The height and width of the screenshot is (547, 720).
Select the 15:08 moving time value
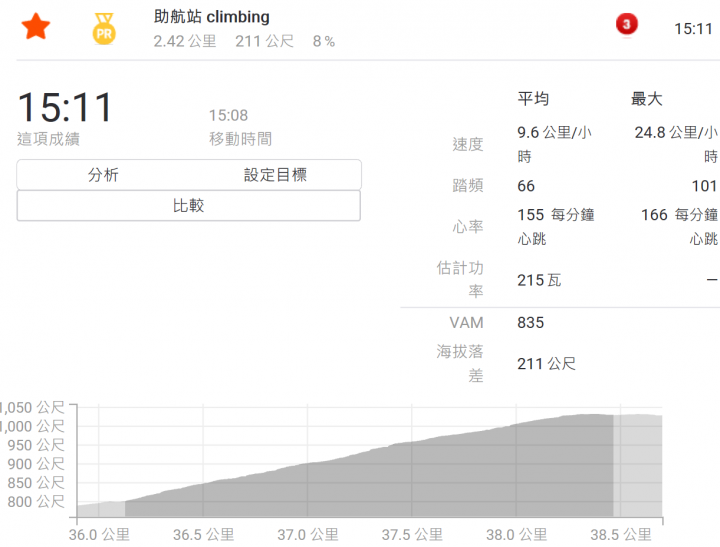(228, 115)
